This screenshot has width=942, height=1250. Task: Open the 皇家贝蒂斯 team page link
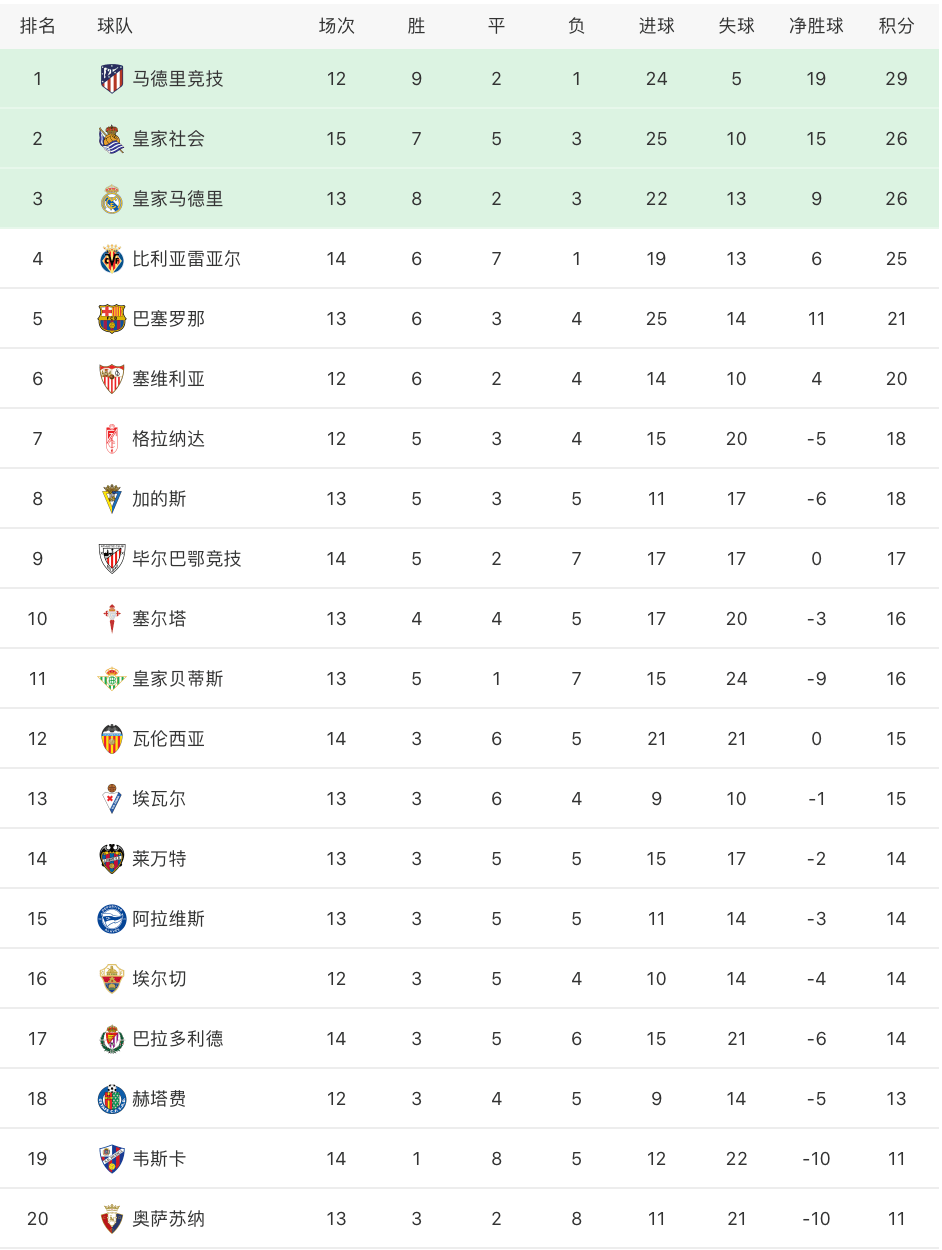178,678
